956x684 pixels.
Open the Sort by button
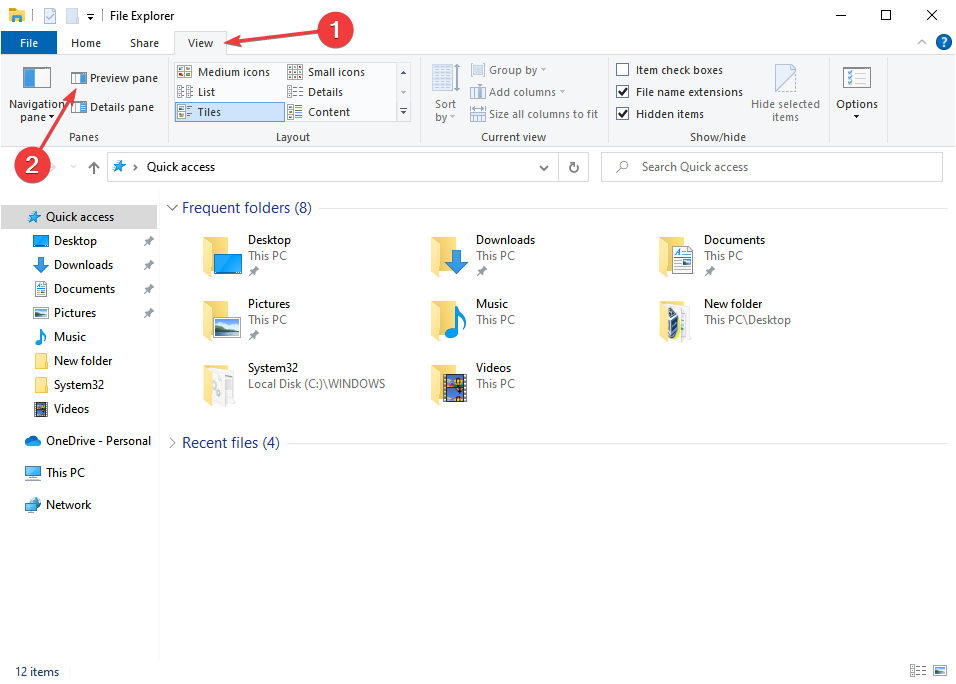tap(445, 94)
